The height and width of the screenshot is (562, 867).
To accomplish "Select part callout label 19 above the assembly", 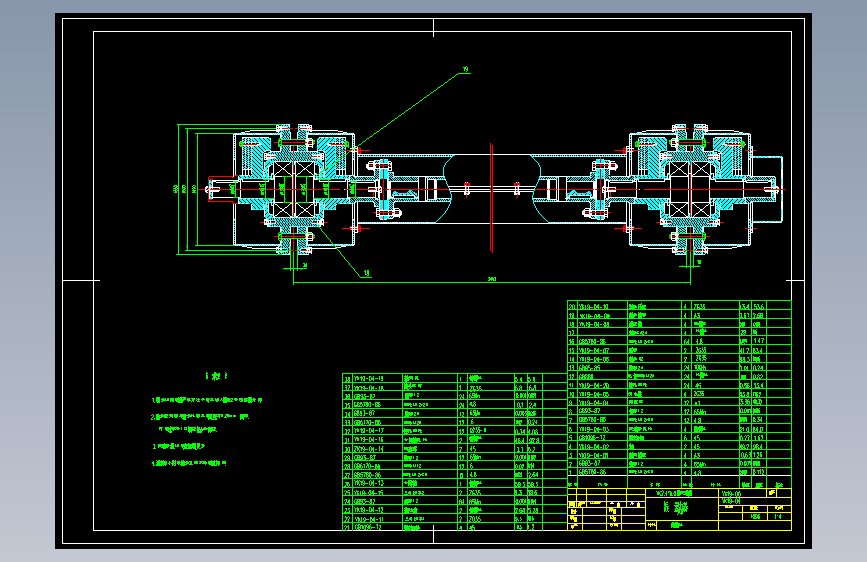I will pyautogui.click(x=466, y=70).
